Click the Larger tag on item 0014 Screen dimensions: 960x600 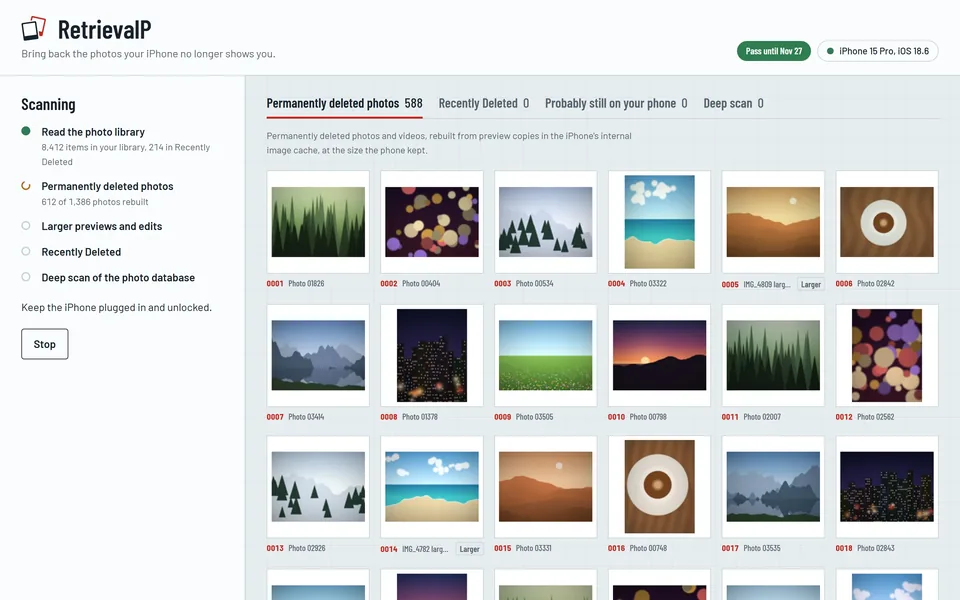[470, 549]
